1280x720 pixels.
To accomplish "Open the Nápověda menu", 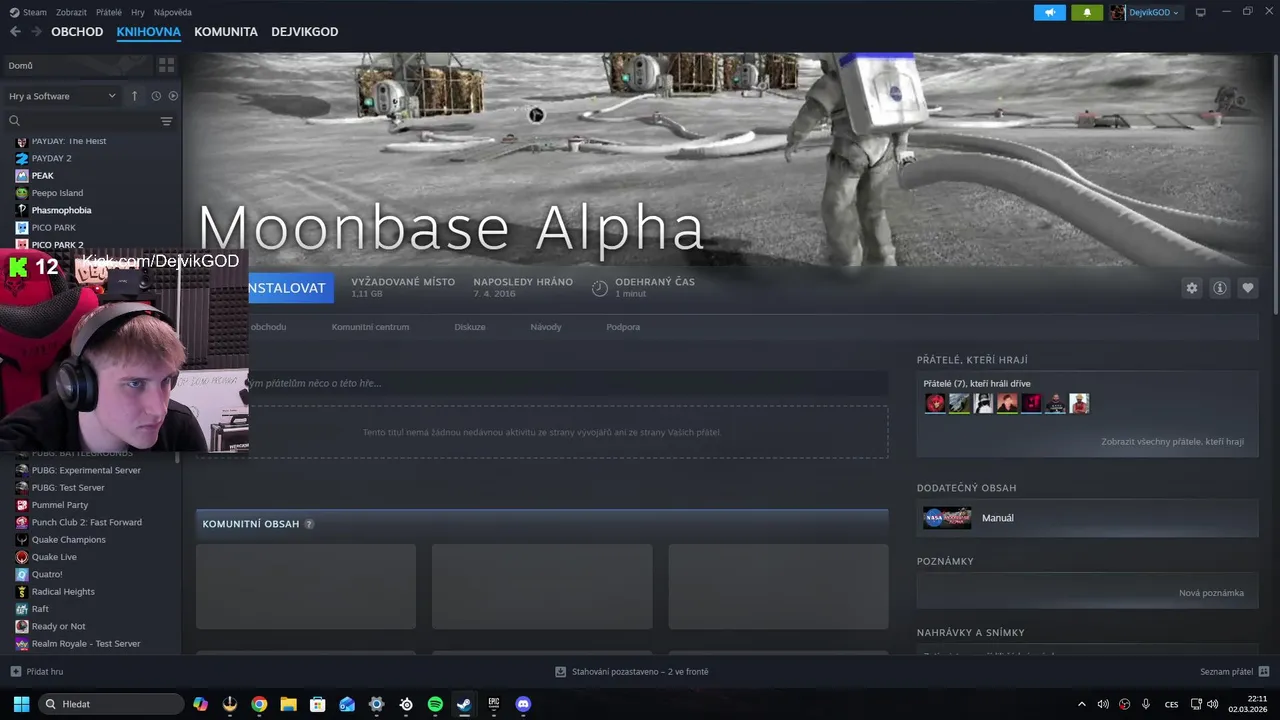I will (173, 12).
